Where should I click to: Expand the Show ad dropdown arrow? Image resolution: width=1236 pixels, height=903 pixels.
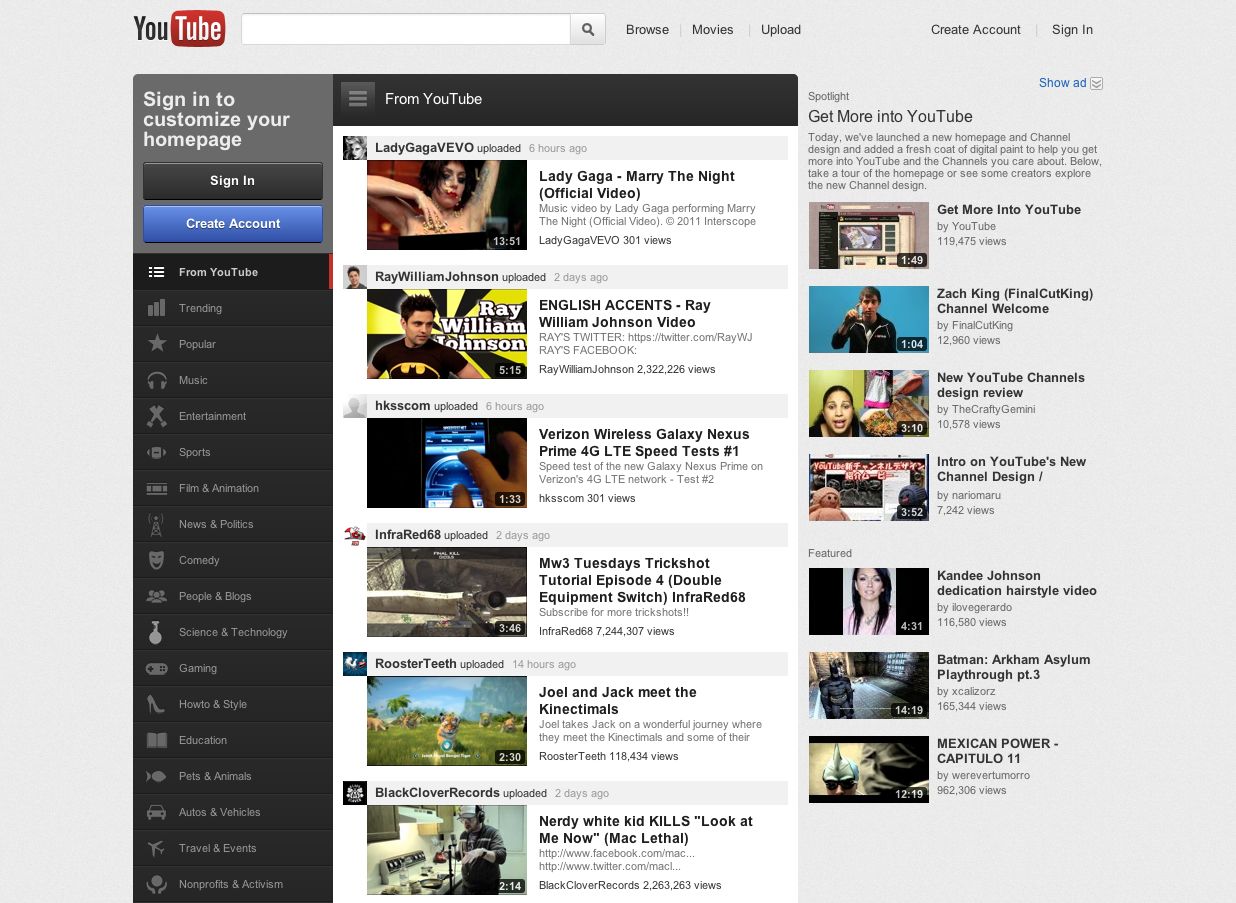(x=1096, y=83)
